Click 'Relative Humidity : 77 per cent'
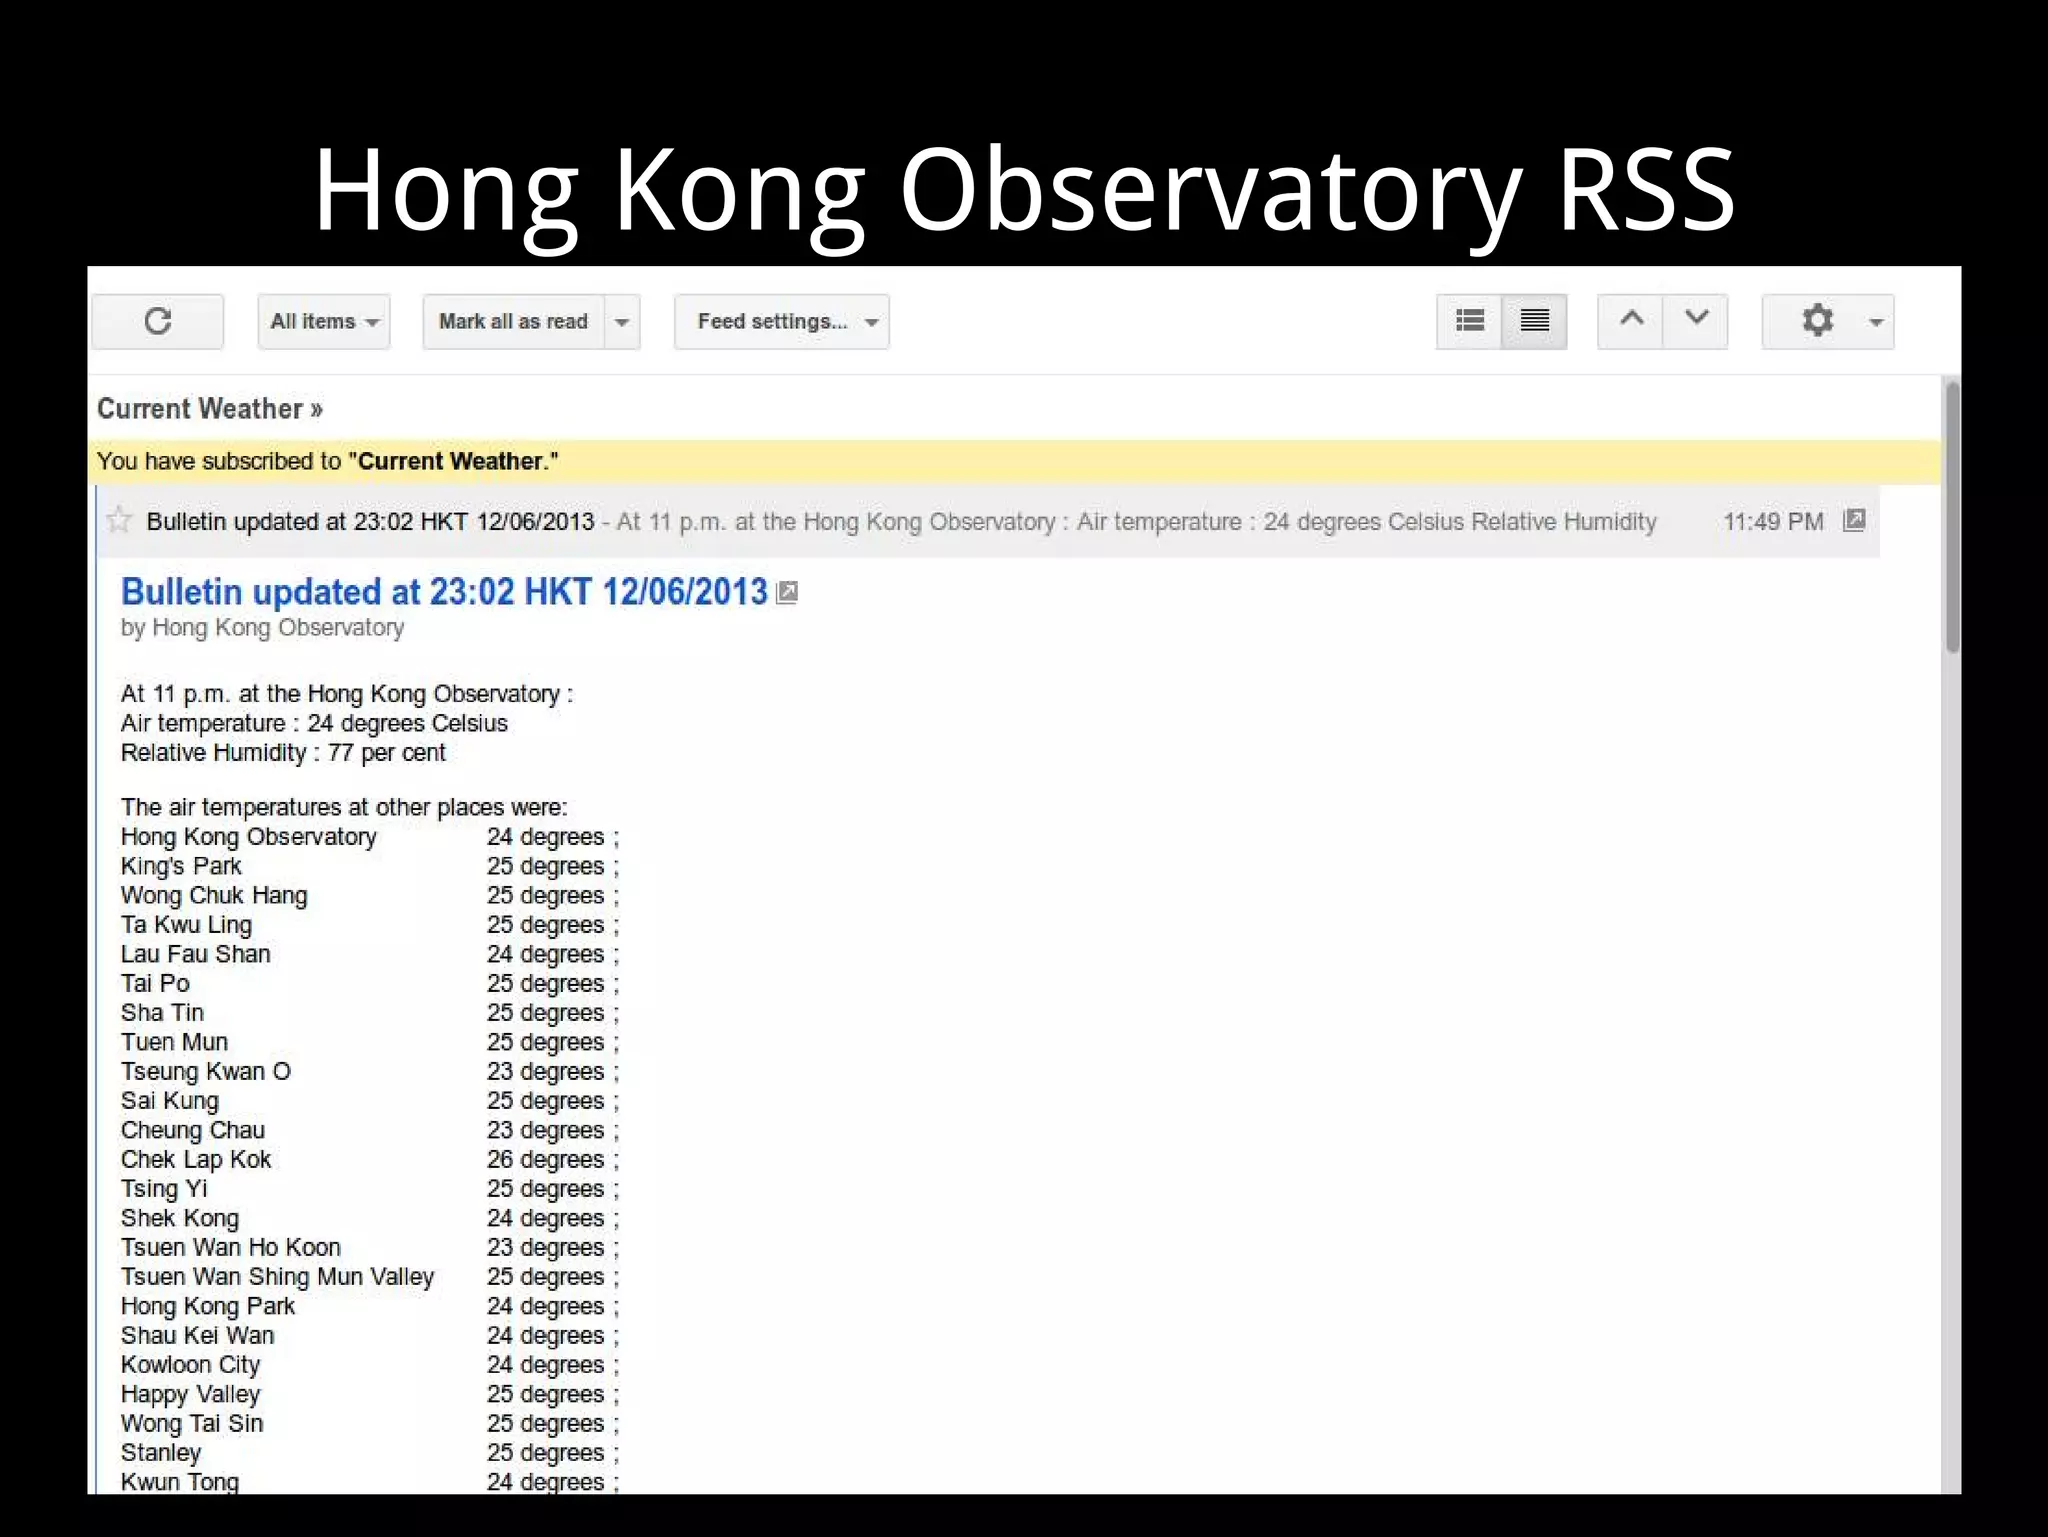The height and width of the screenshot is (1537, 2048). pos(283,753)
